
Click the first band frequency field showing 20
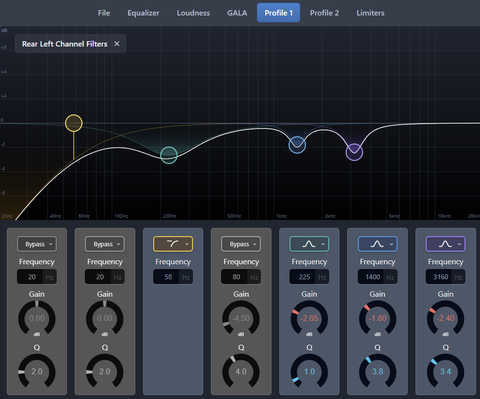click(x=37, y=277)
